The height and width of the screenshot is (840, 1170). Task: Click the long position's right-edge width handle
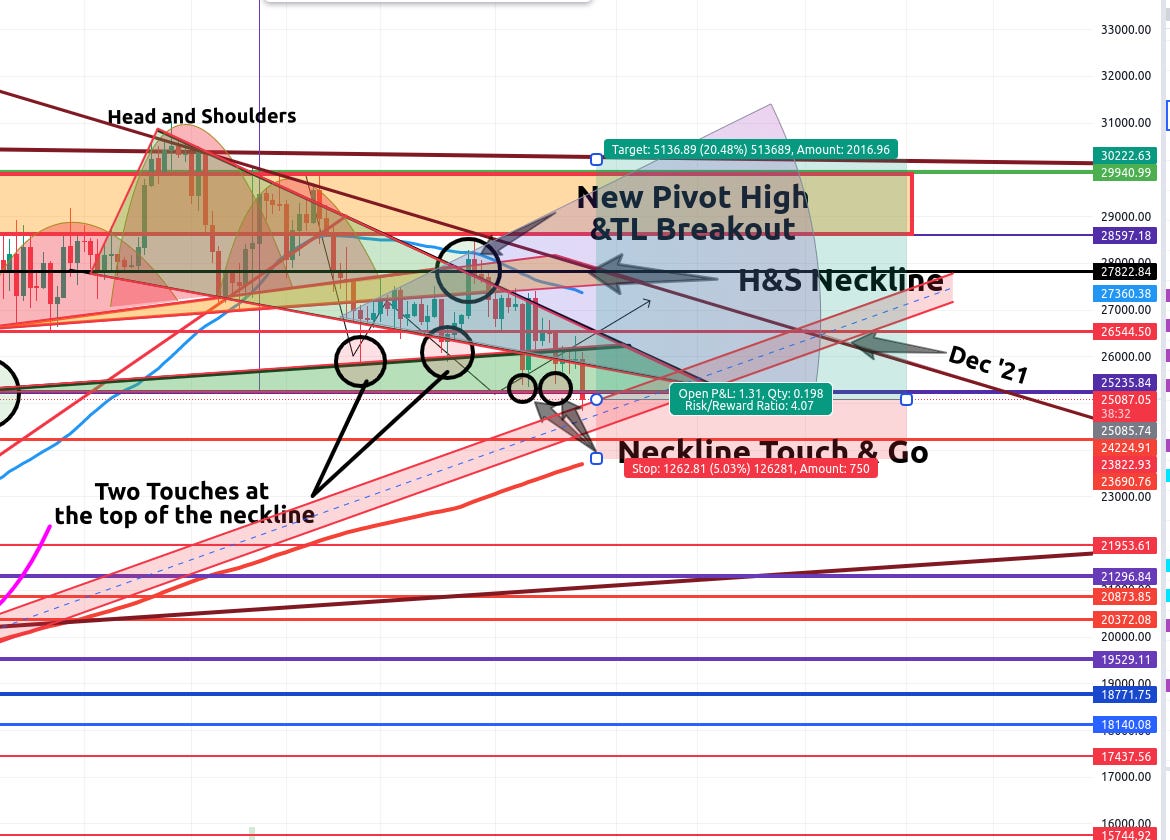[x=906, y=400]
